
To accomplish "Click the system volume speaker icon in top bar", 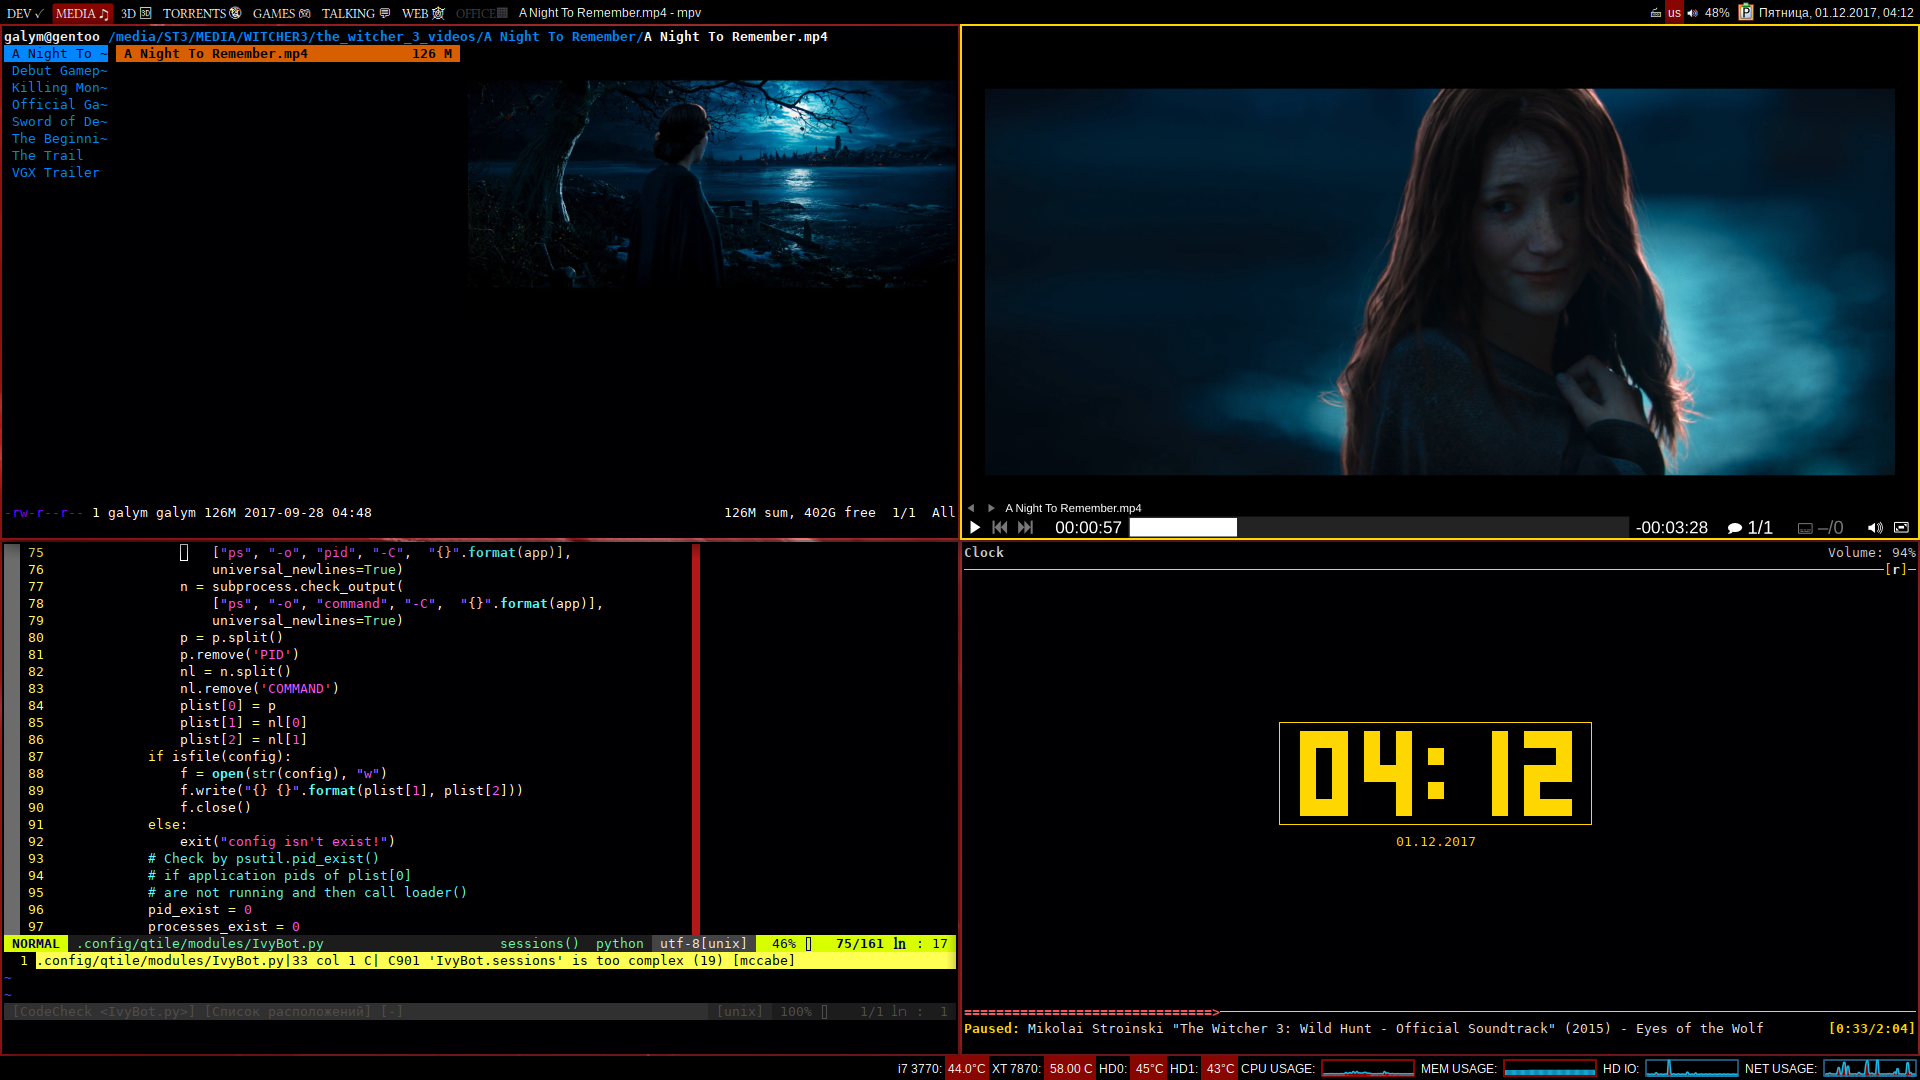I will coord(1692,13).
